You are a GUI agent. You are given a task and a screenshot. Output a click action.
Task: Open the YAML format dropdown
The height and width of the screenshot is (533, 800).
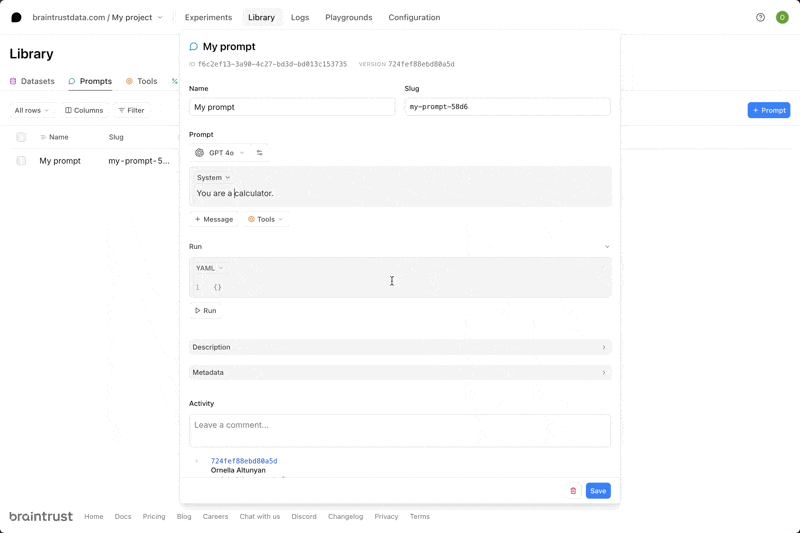point(209,268)
